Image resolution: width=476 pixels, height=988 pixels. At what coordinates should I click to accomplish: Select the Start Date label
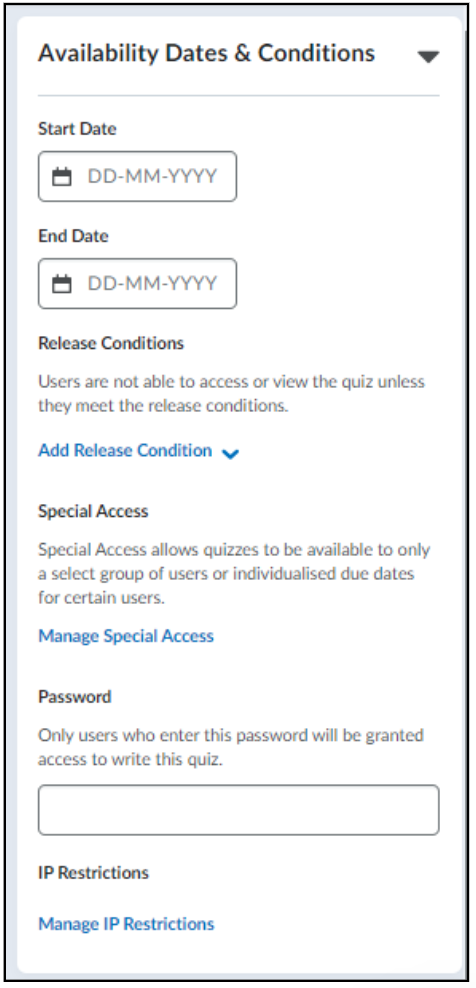click(78, 129)
